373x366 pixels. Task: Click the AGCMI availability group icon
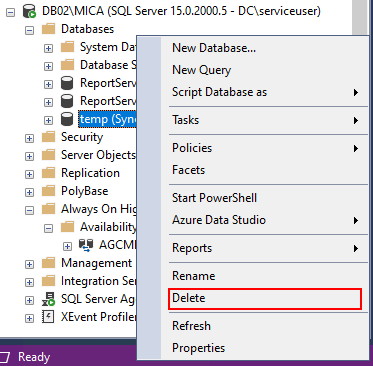86,245
